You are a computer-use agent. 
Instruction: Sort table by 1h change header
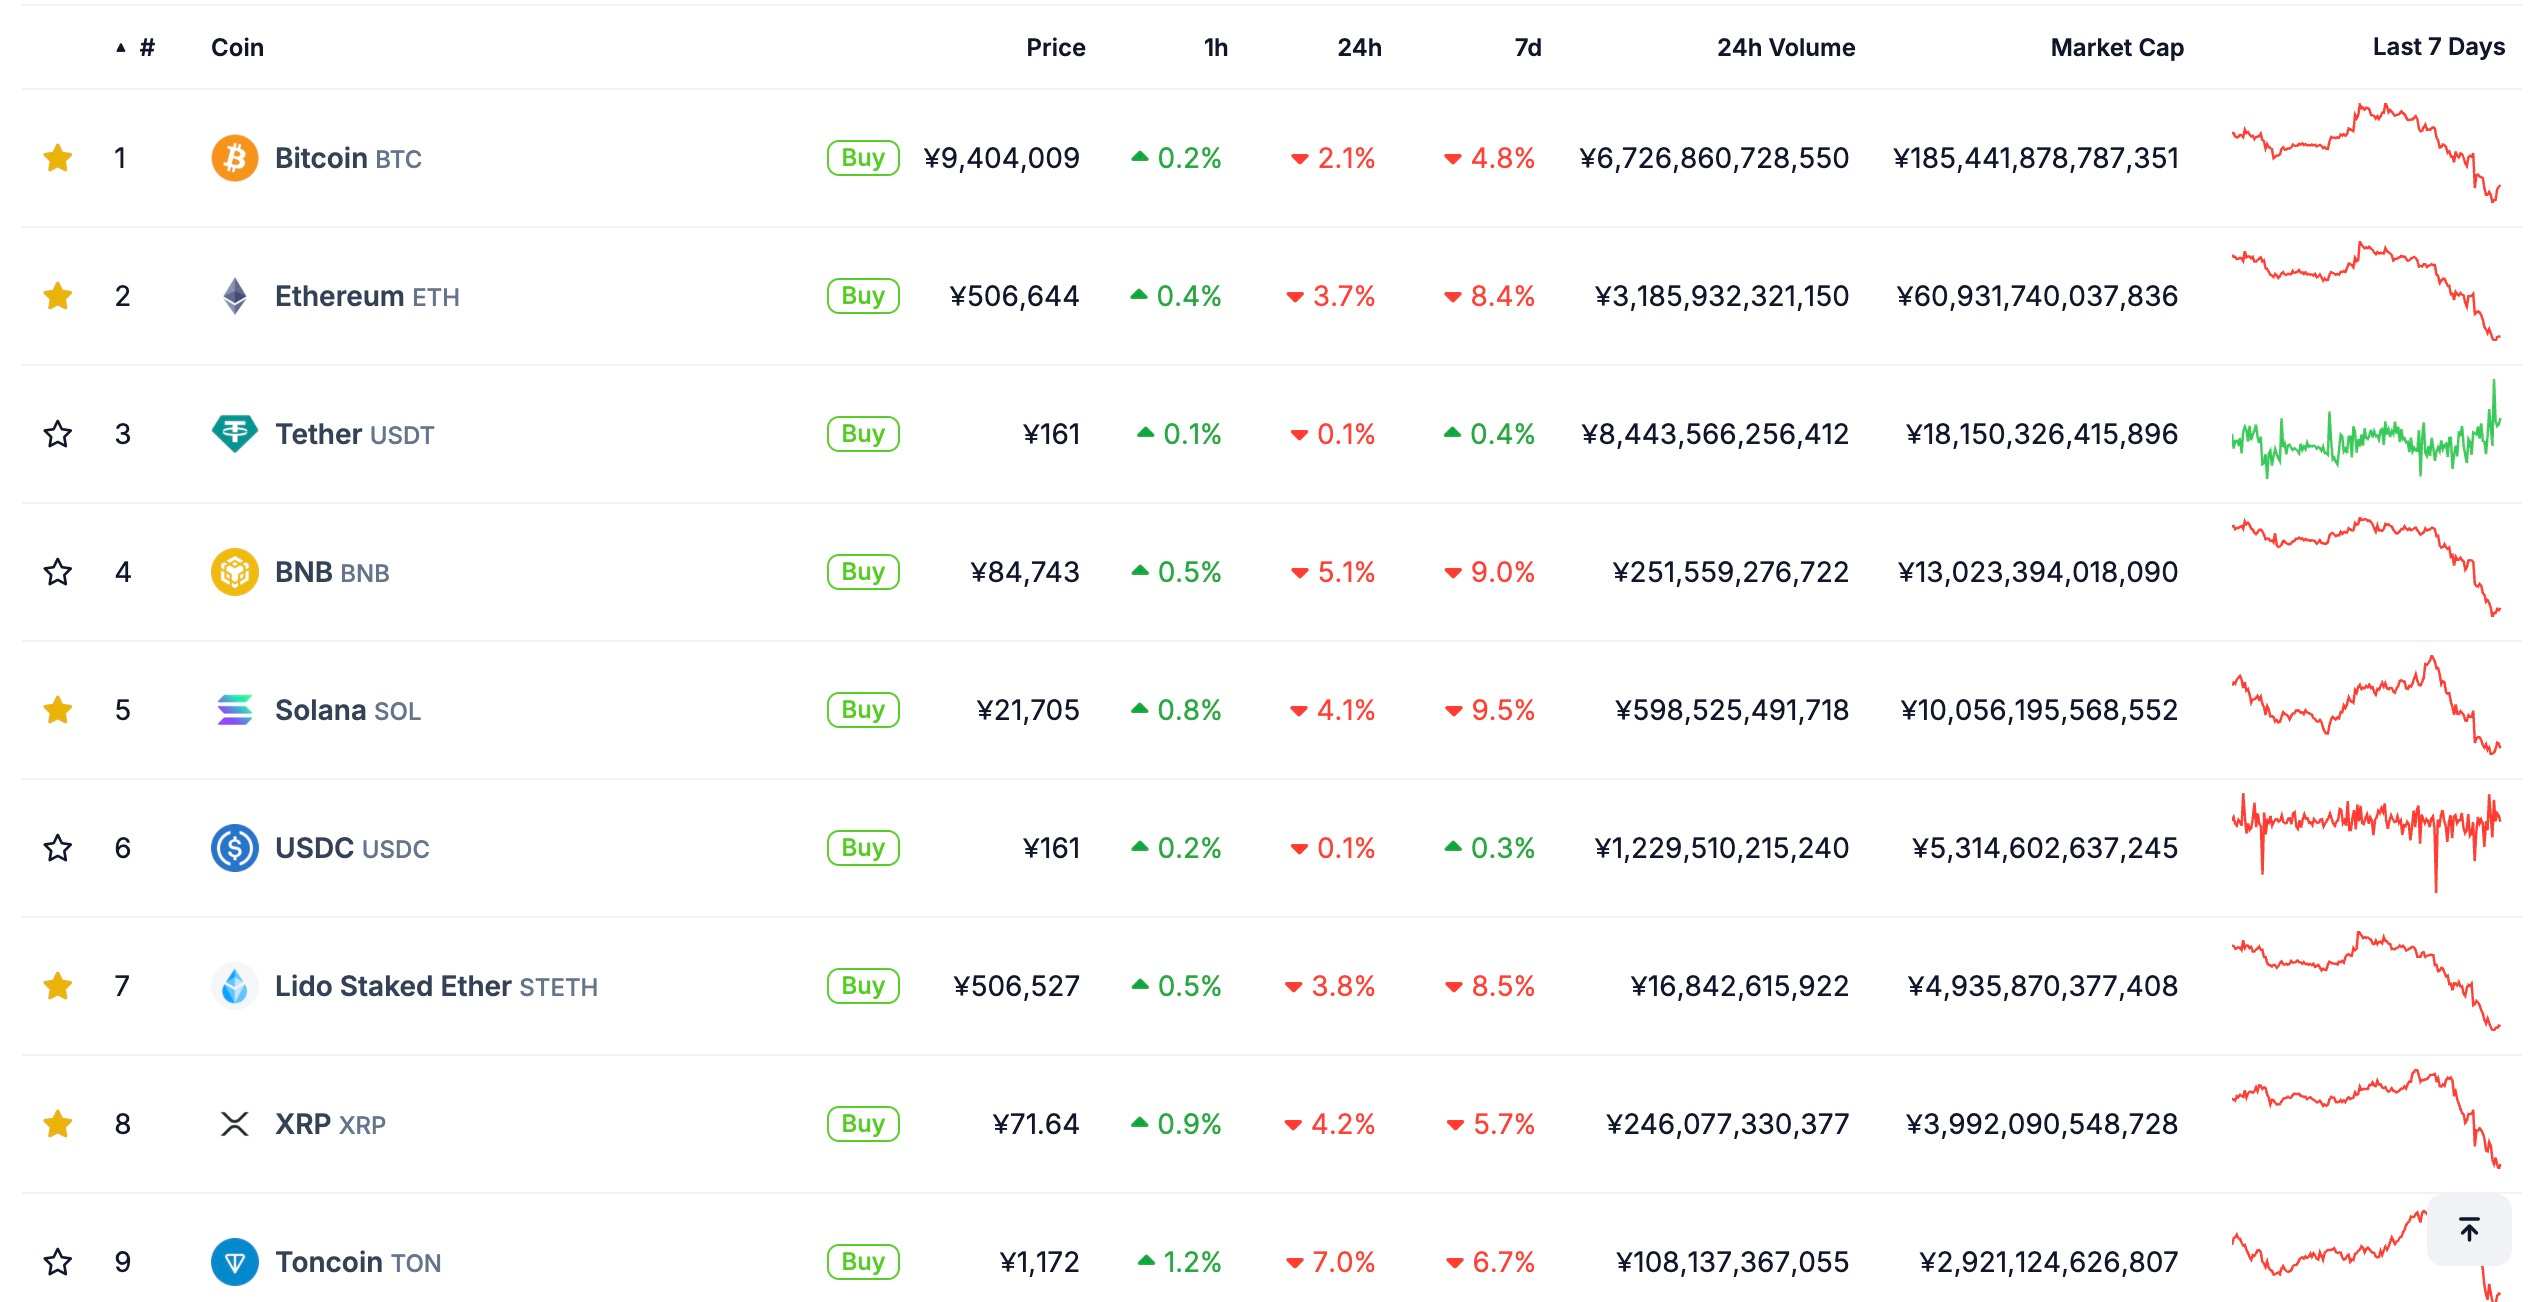click(1215, 47)
